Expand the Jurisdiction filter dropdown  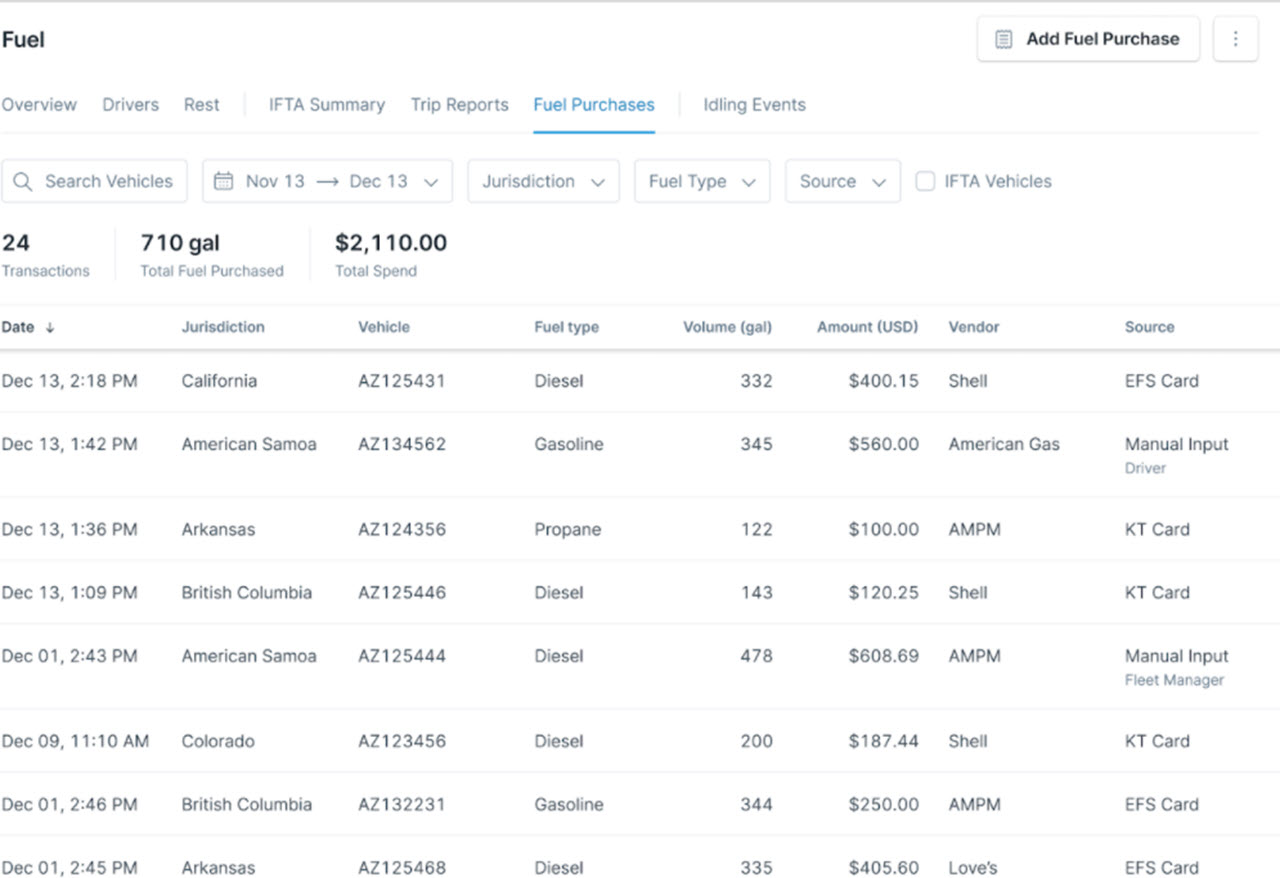[543, 181]
